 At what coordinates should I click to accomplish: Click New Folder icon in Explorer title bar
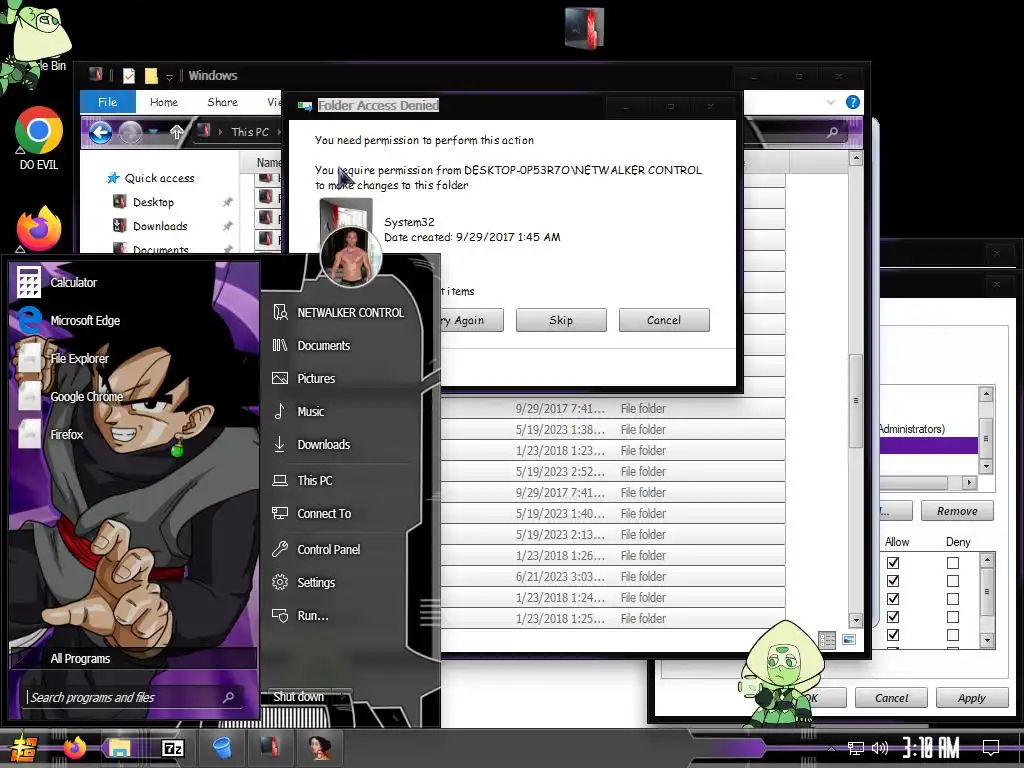(151, 76)
